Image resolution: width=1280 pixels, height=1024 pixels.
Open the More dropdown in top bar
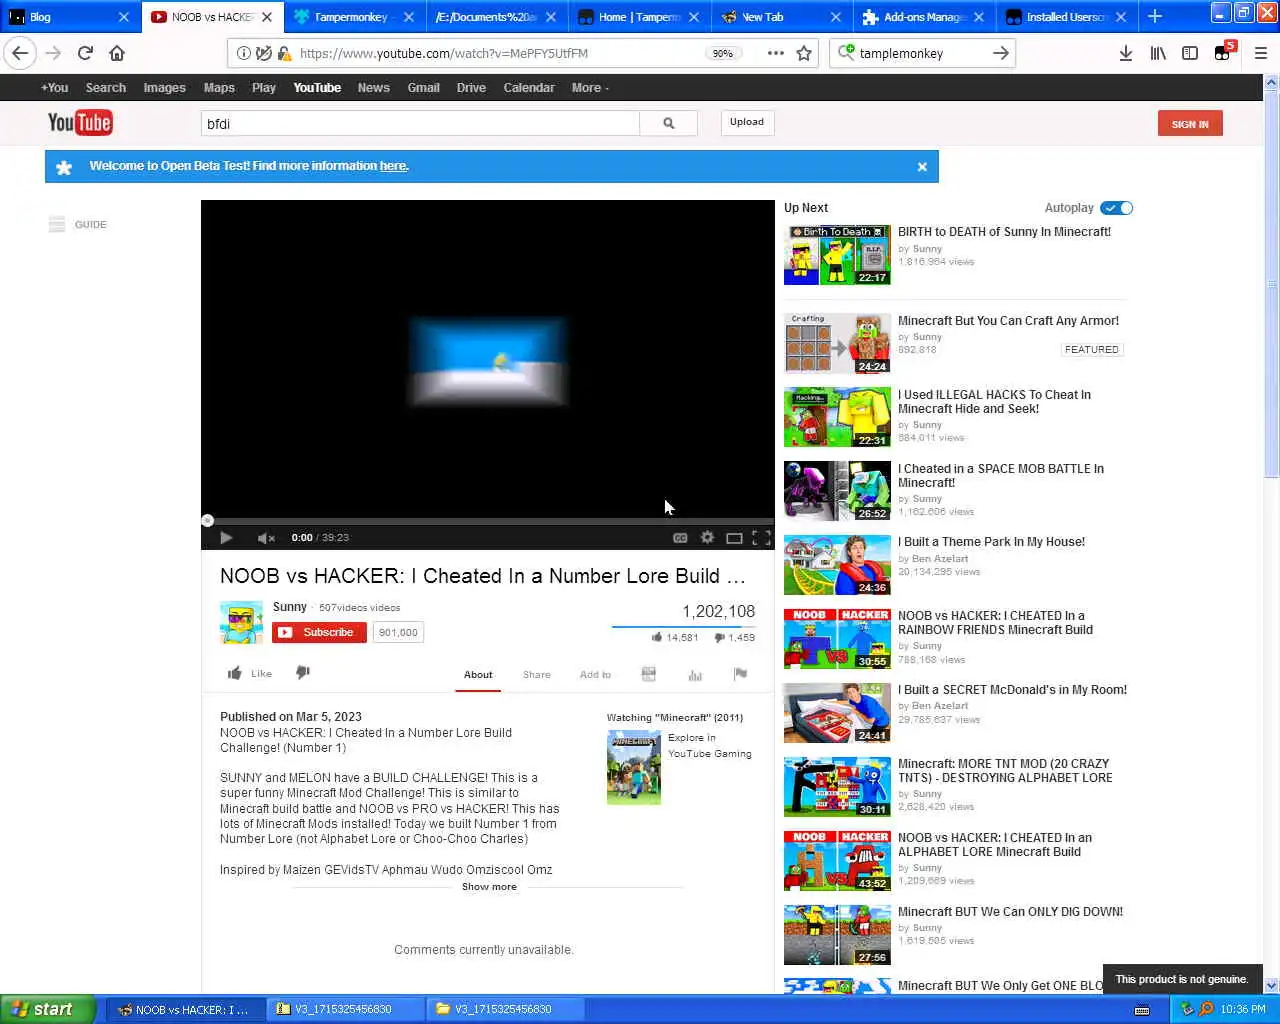coord(590,88)
